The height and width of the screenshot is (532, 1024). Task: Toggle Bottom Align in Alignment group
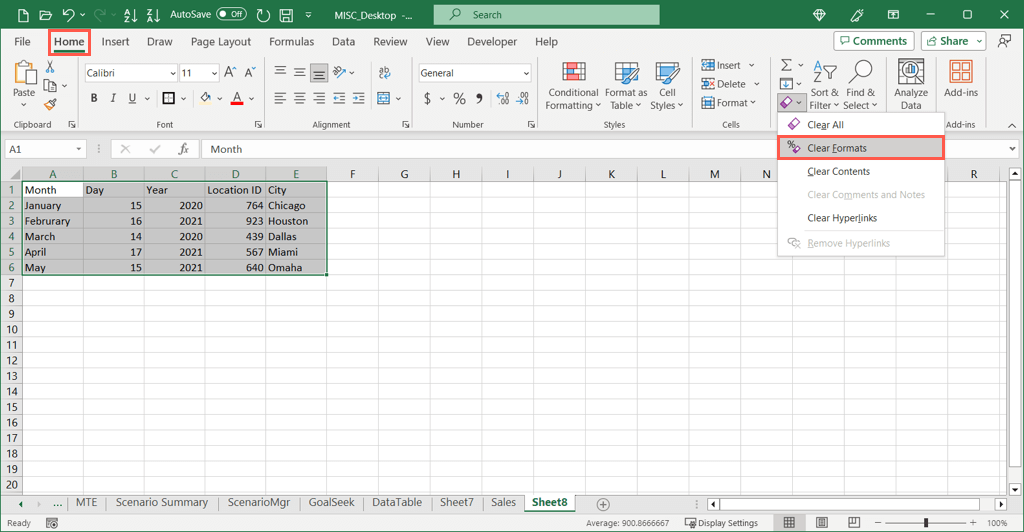pos(319,72)
